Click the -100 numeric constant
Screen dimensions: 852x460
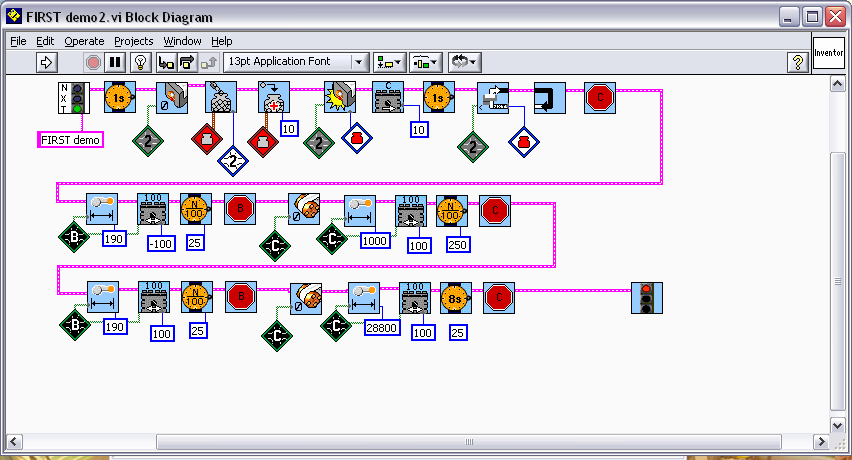pos(161,244)
